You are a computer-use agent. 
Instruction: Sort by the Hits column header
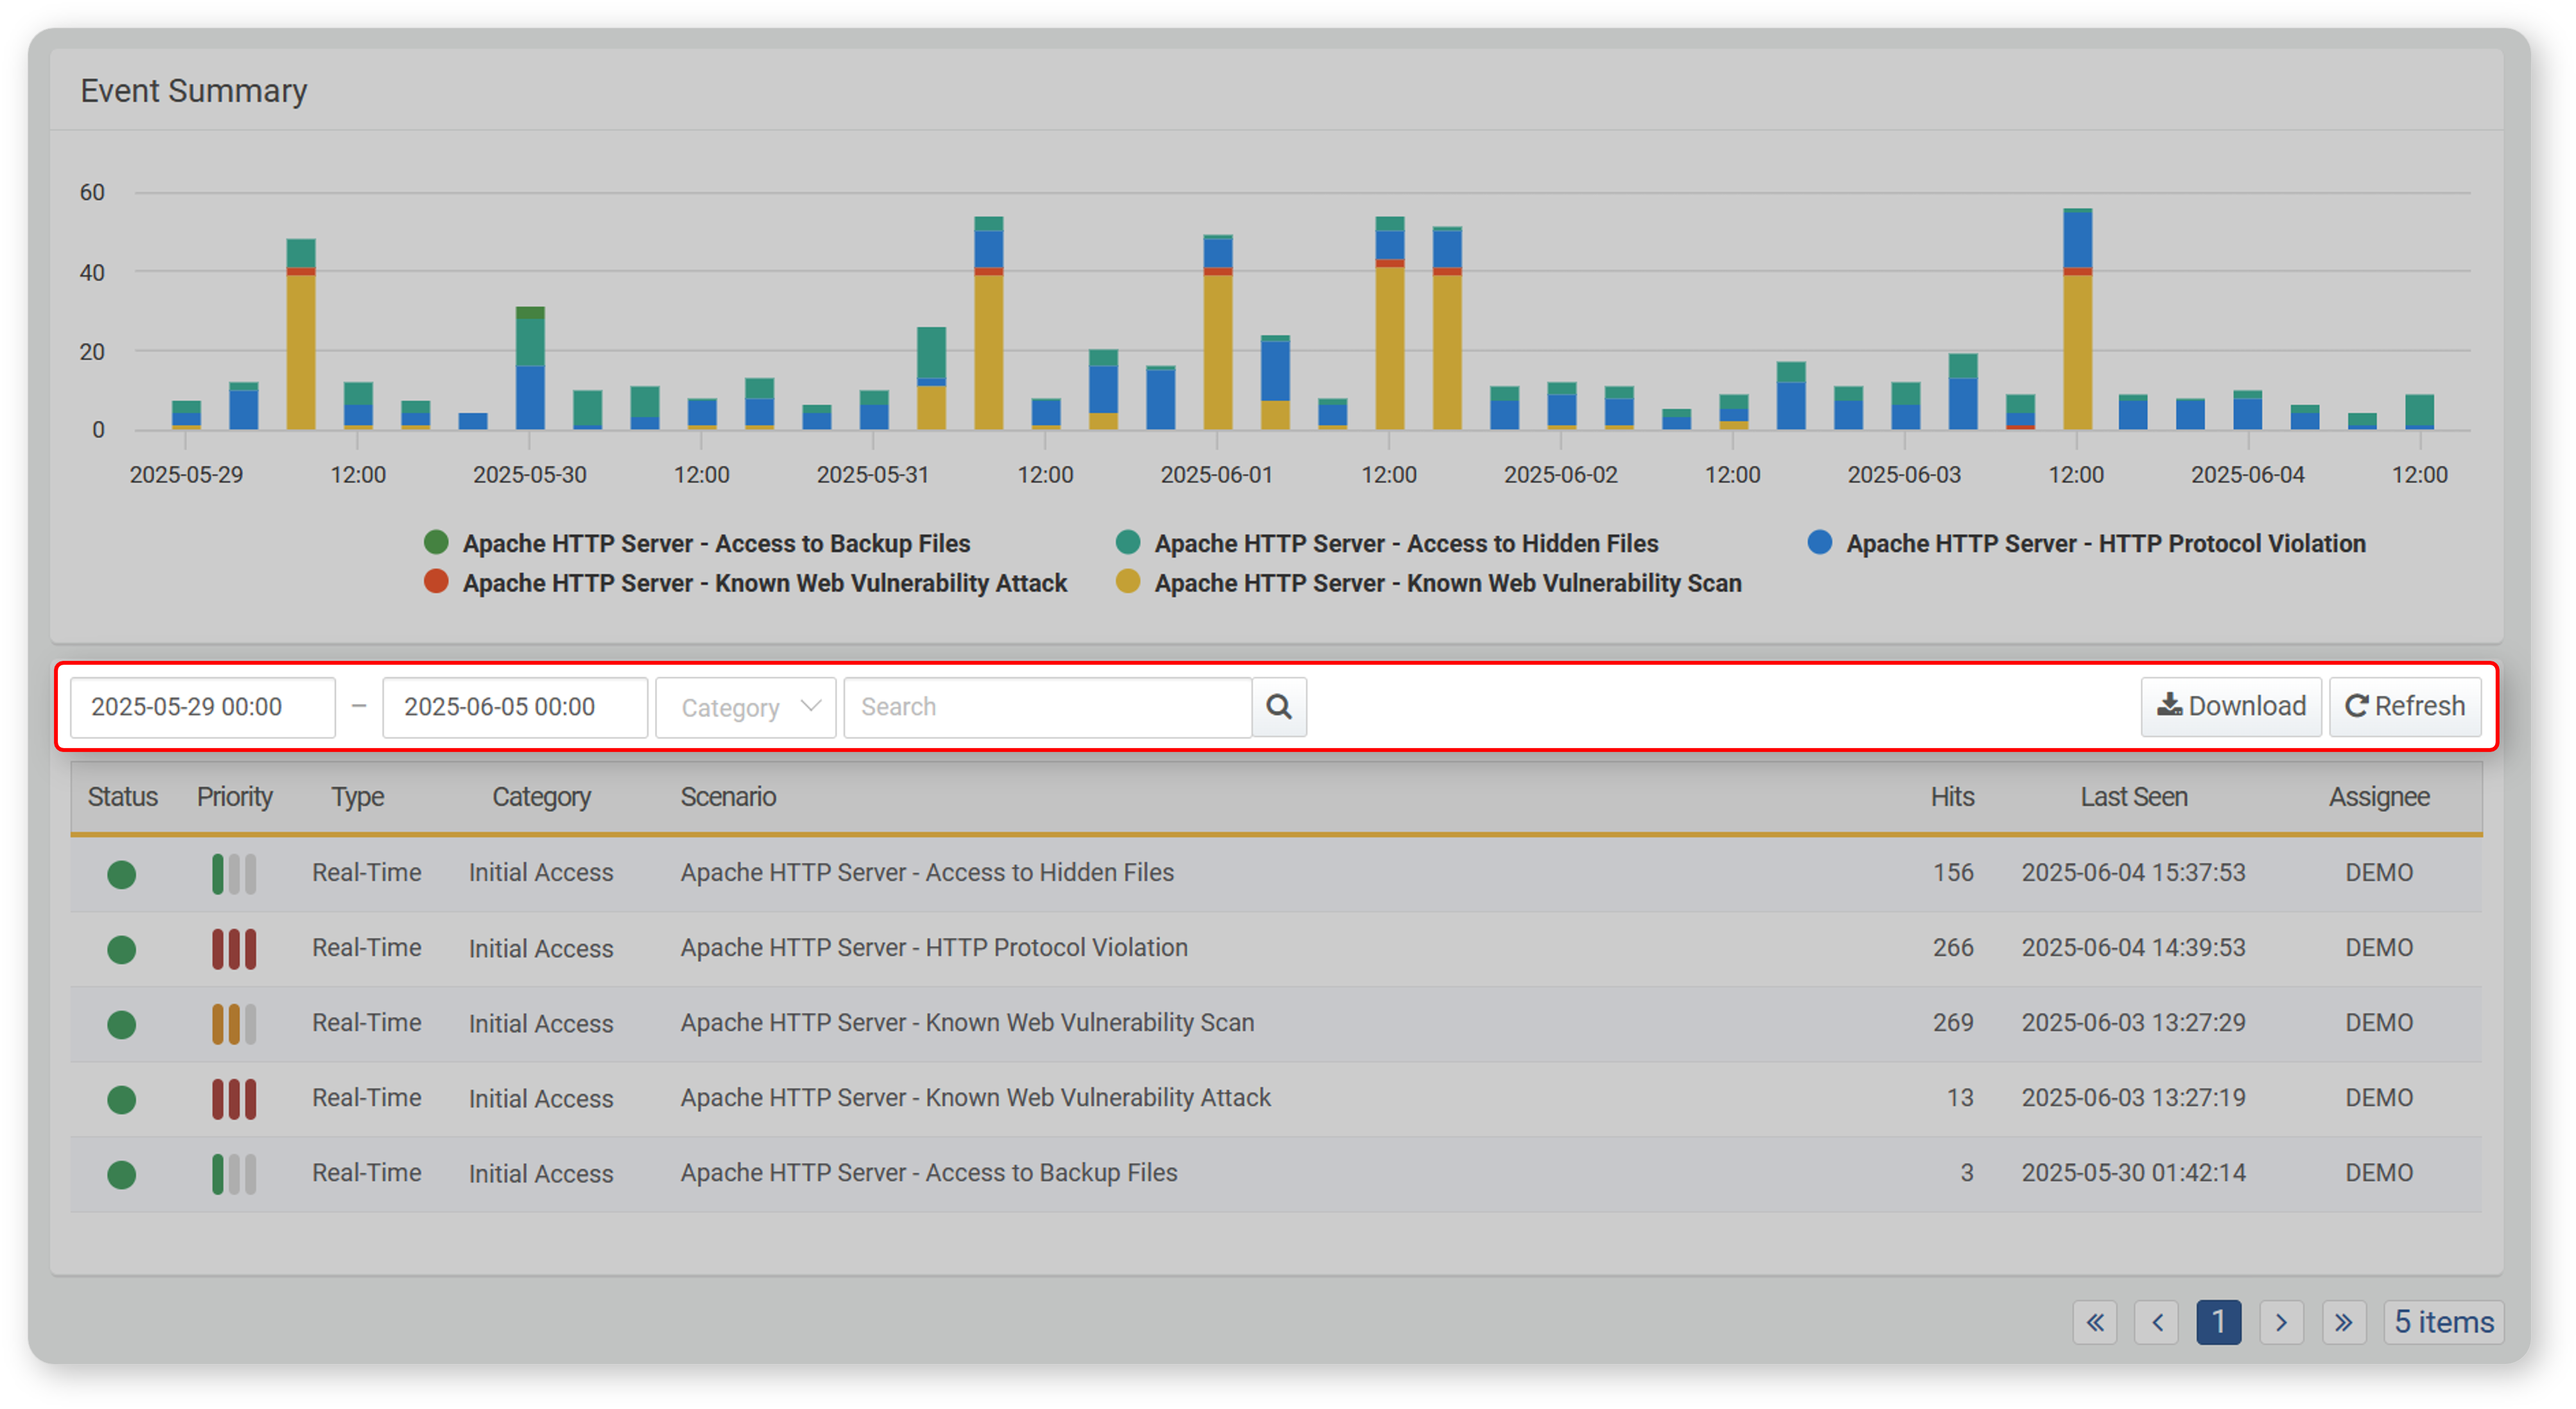click(1952, 797)
